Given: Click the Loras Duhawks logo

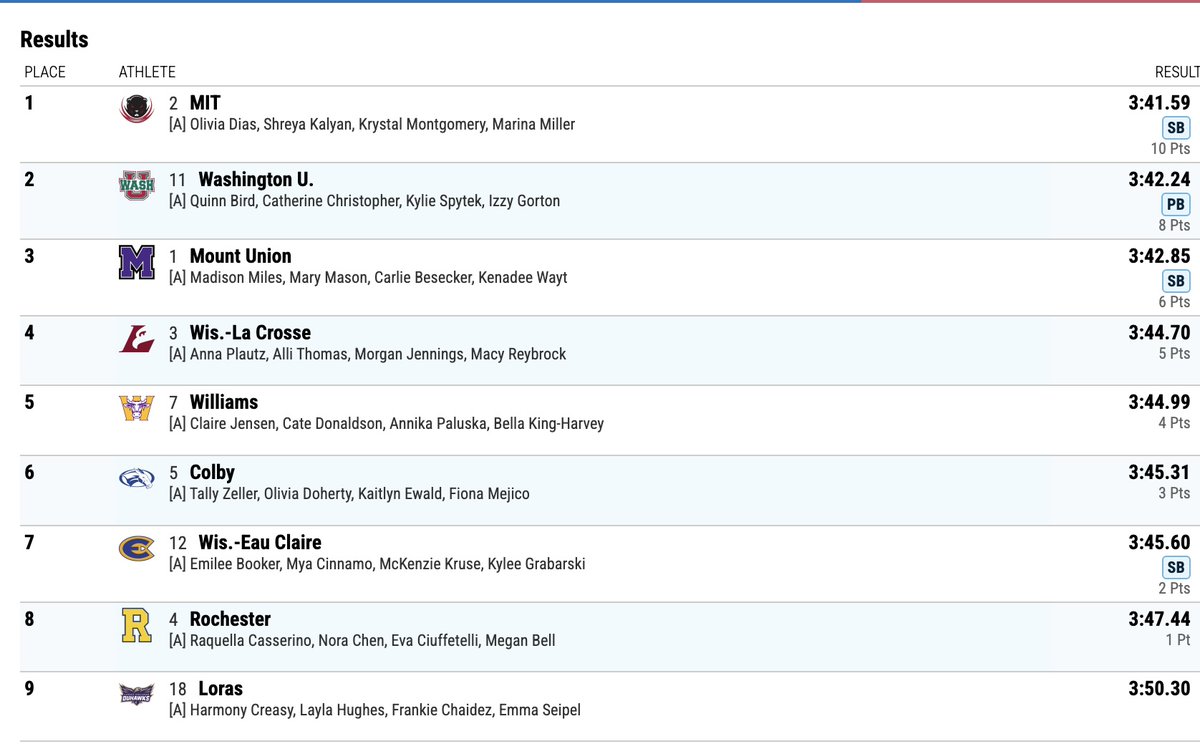Looking at the screenshot, I should point(135,695).
